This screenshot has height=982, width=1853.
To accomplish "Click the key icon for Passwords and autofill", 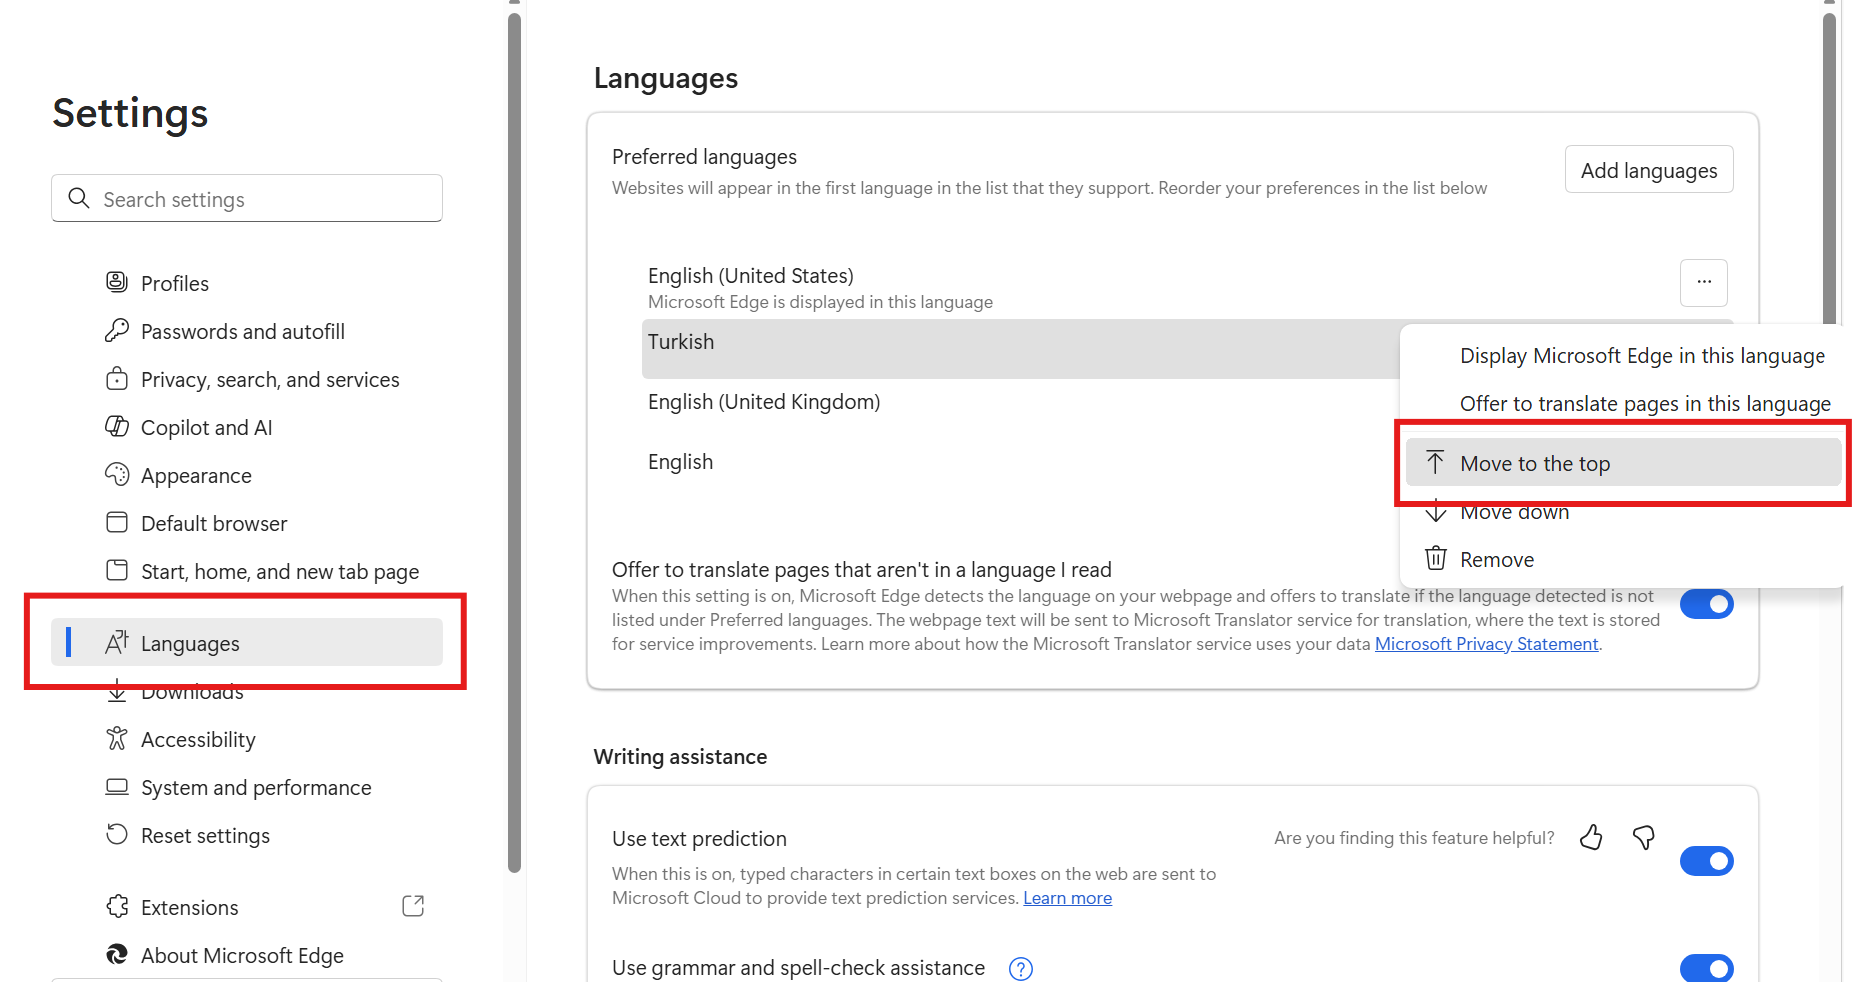I will (x=117, y=330).
